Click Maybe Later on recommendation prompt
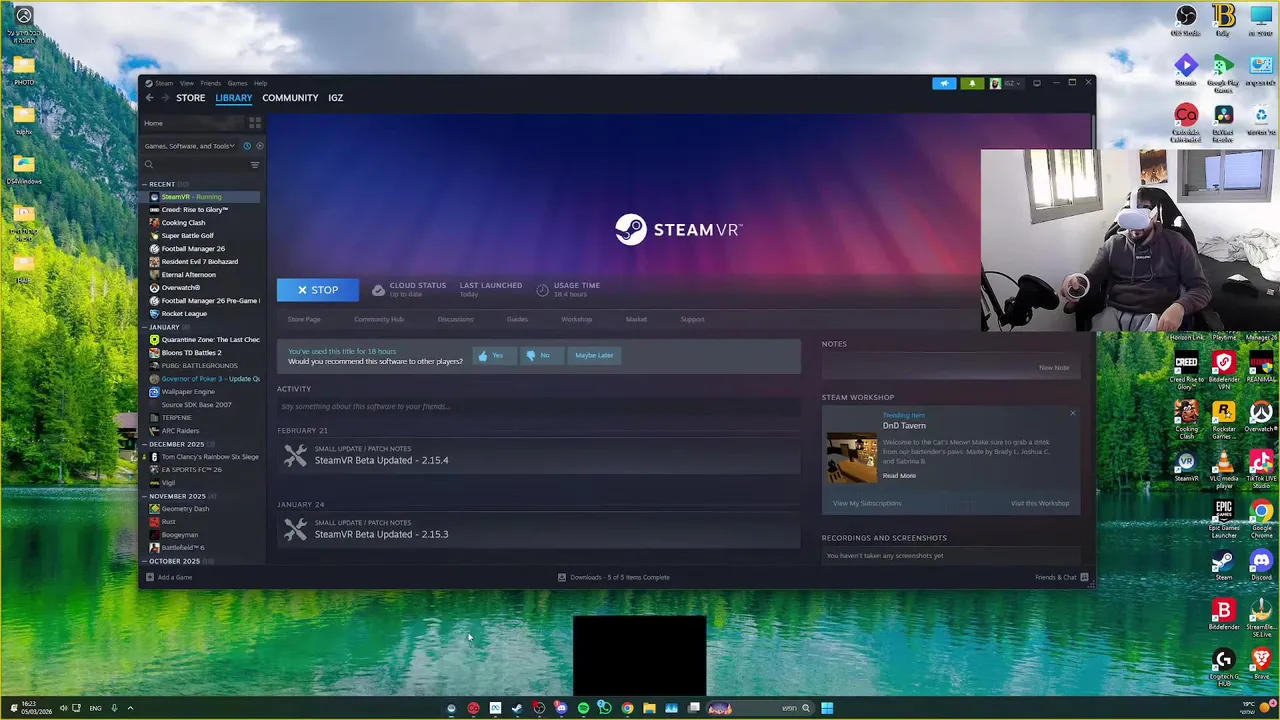1280x720 pixels. (x=594, y=355)
